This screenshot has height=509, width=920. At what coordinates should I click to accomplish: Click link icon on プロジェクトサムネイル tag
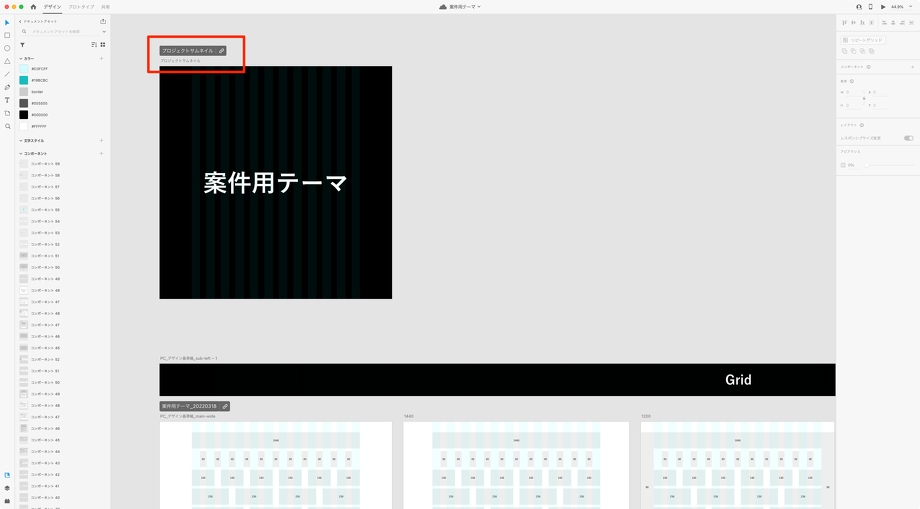[221, 51]
